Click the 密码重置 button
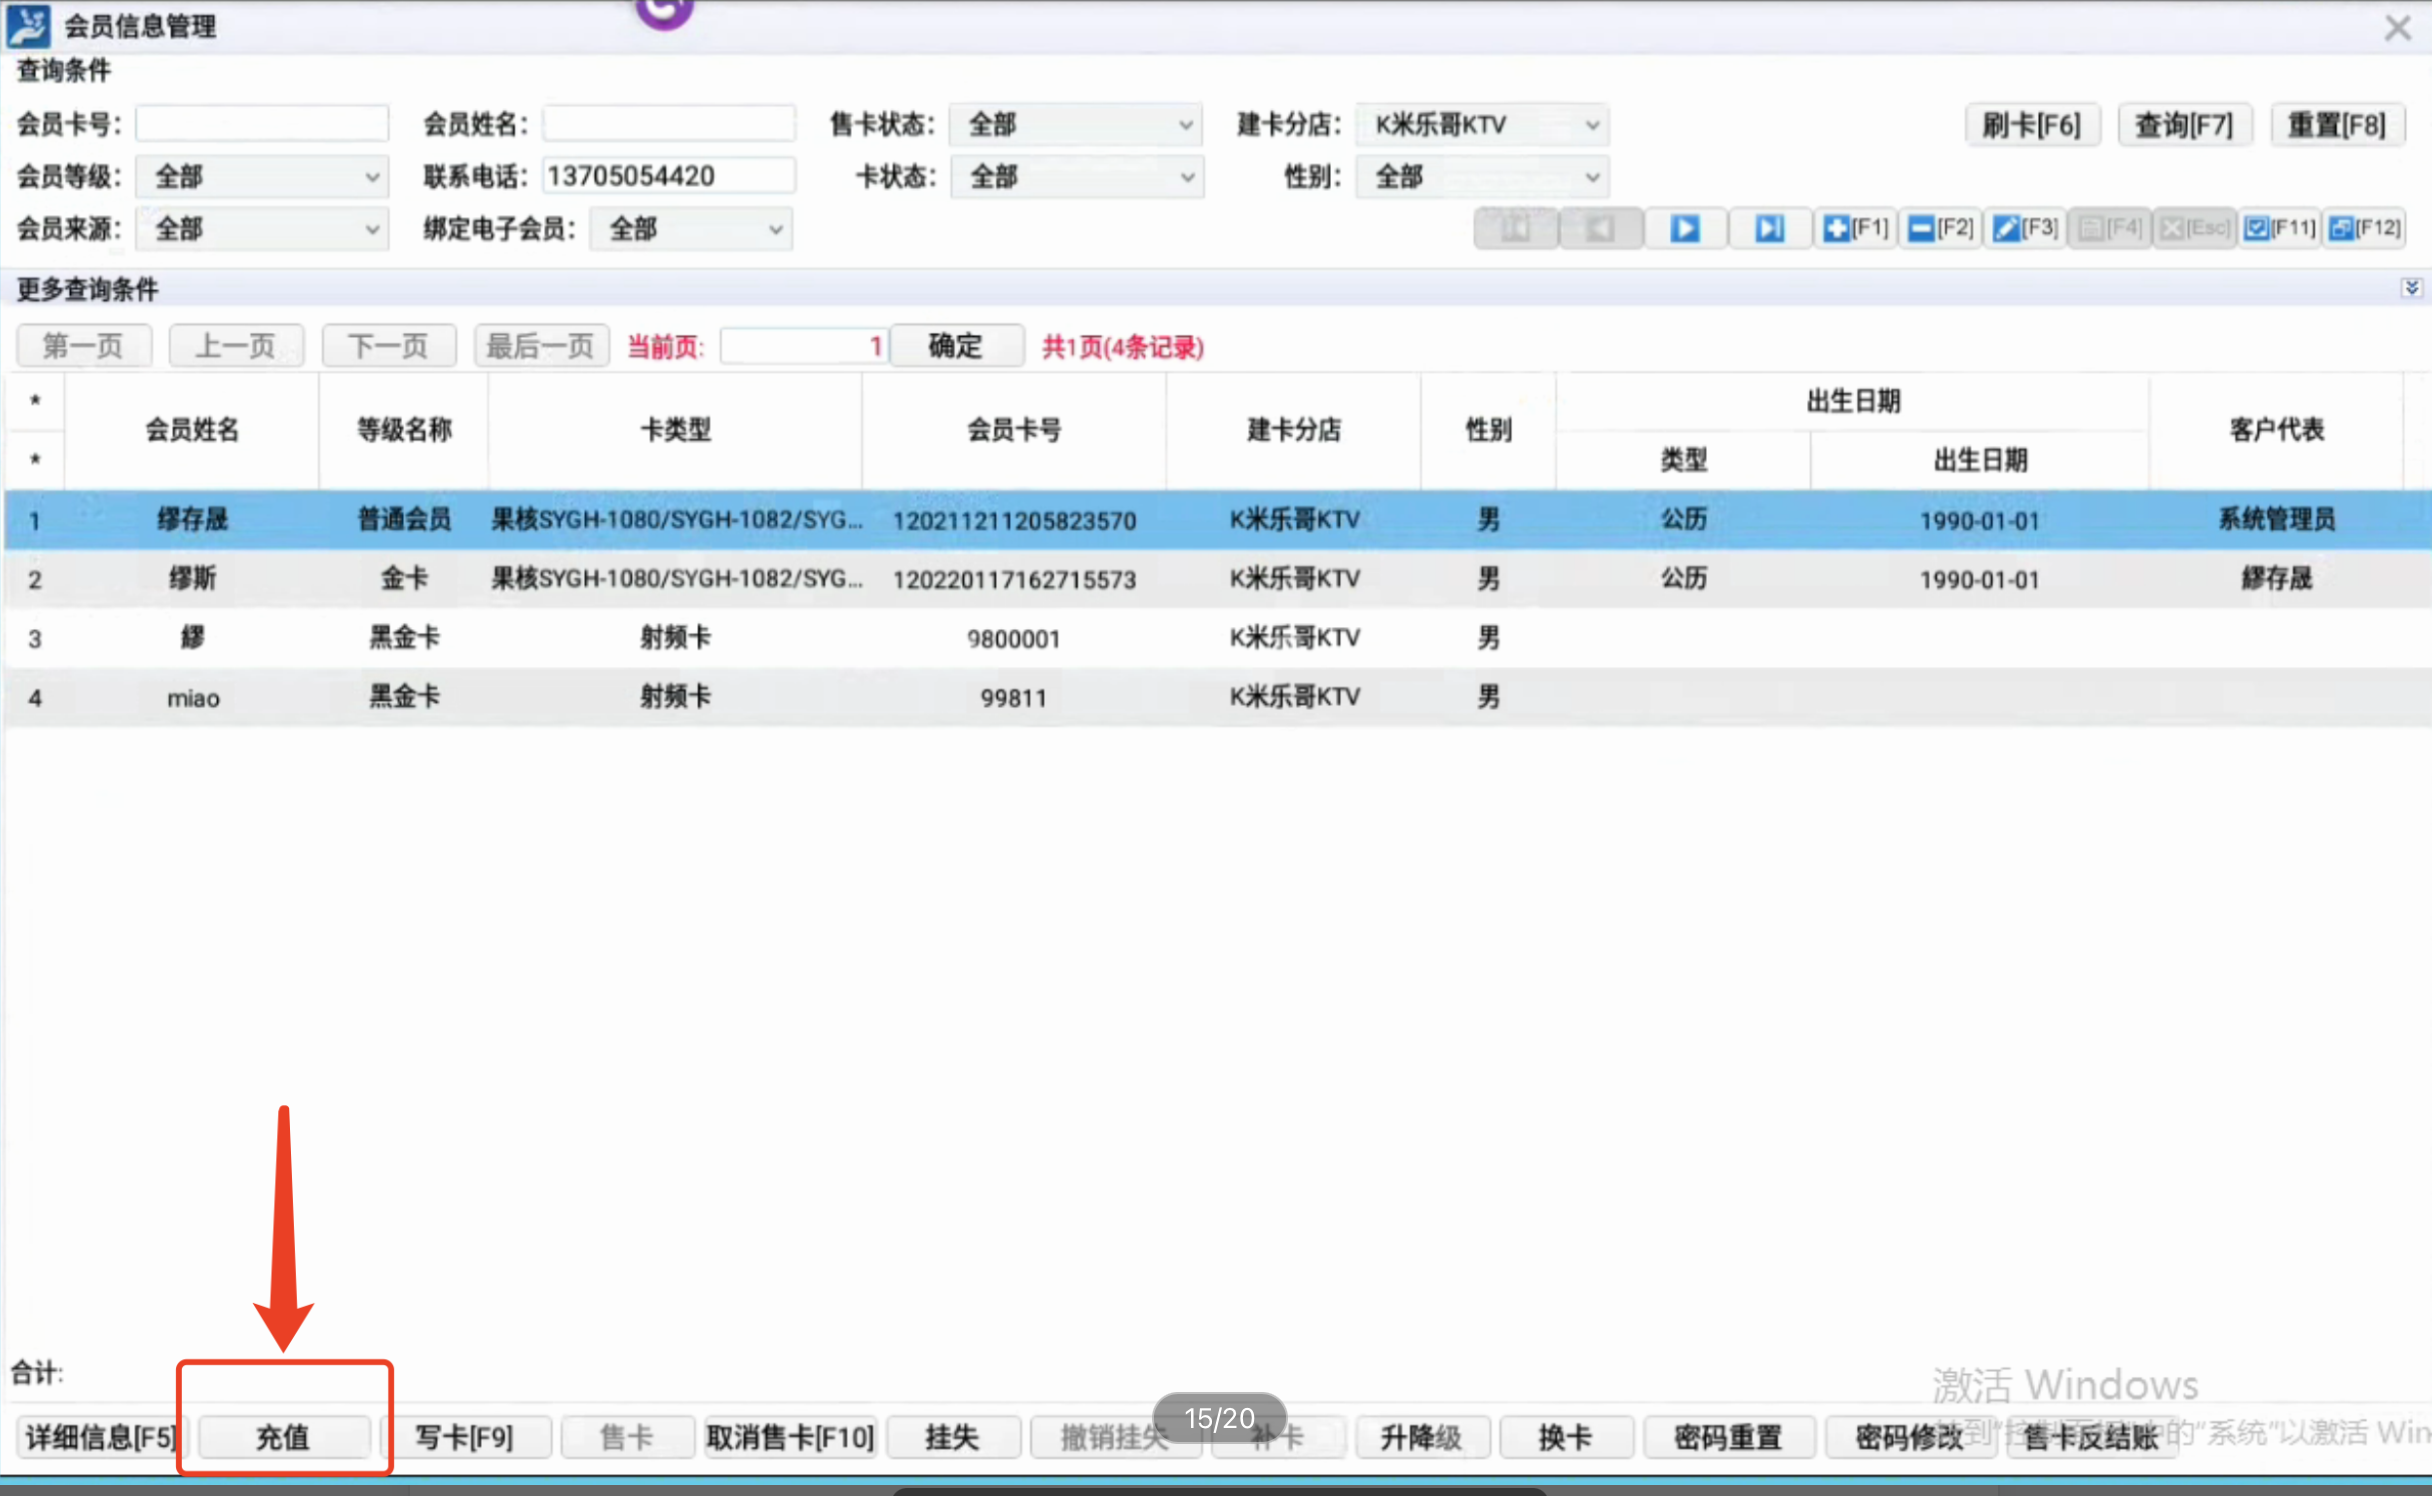This screenshot has width=2432, height=1496. pos(1729,1437)
